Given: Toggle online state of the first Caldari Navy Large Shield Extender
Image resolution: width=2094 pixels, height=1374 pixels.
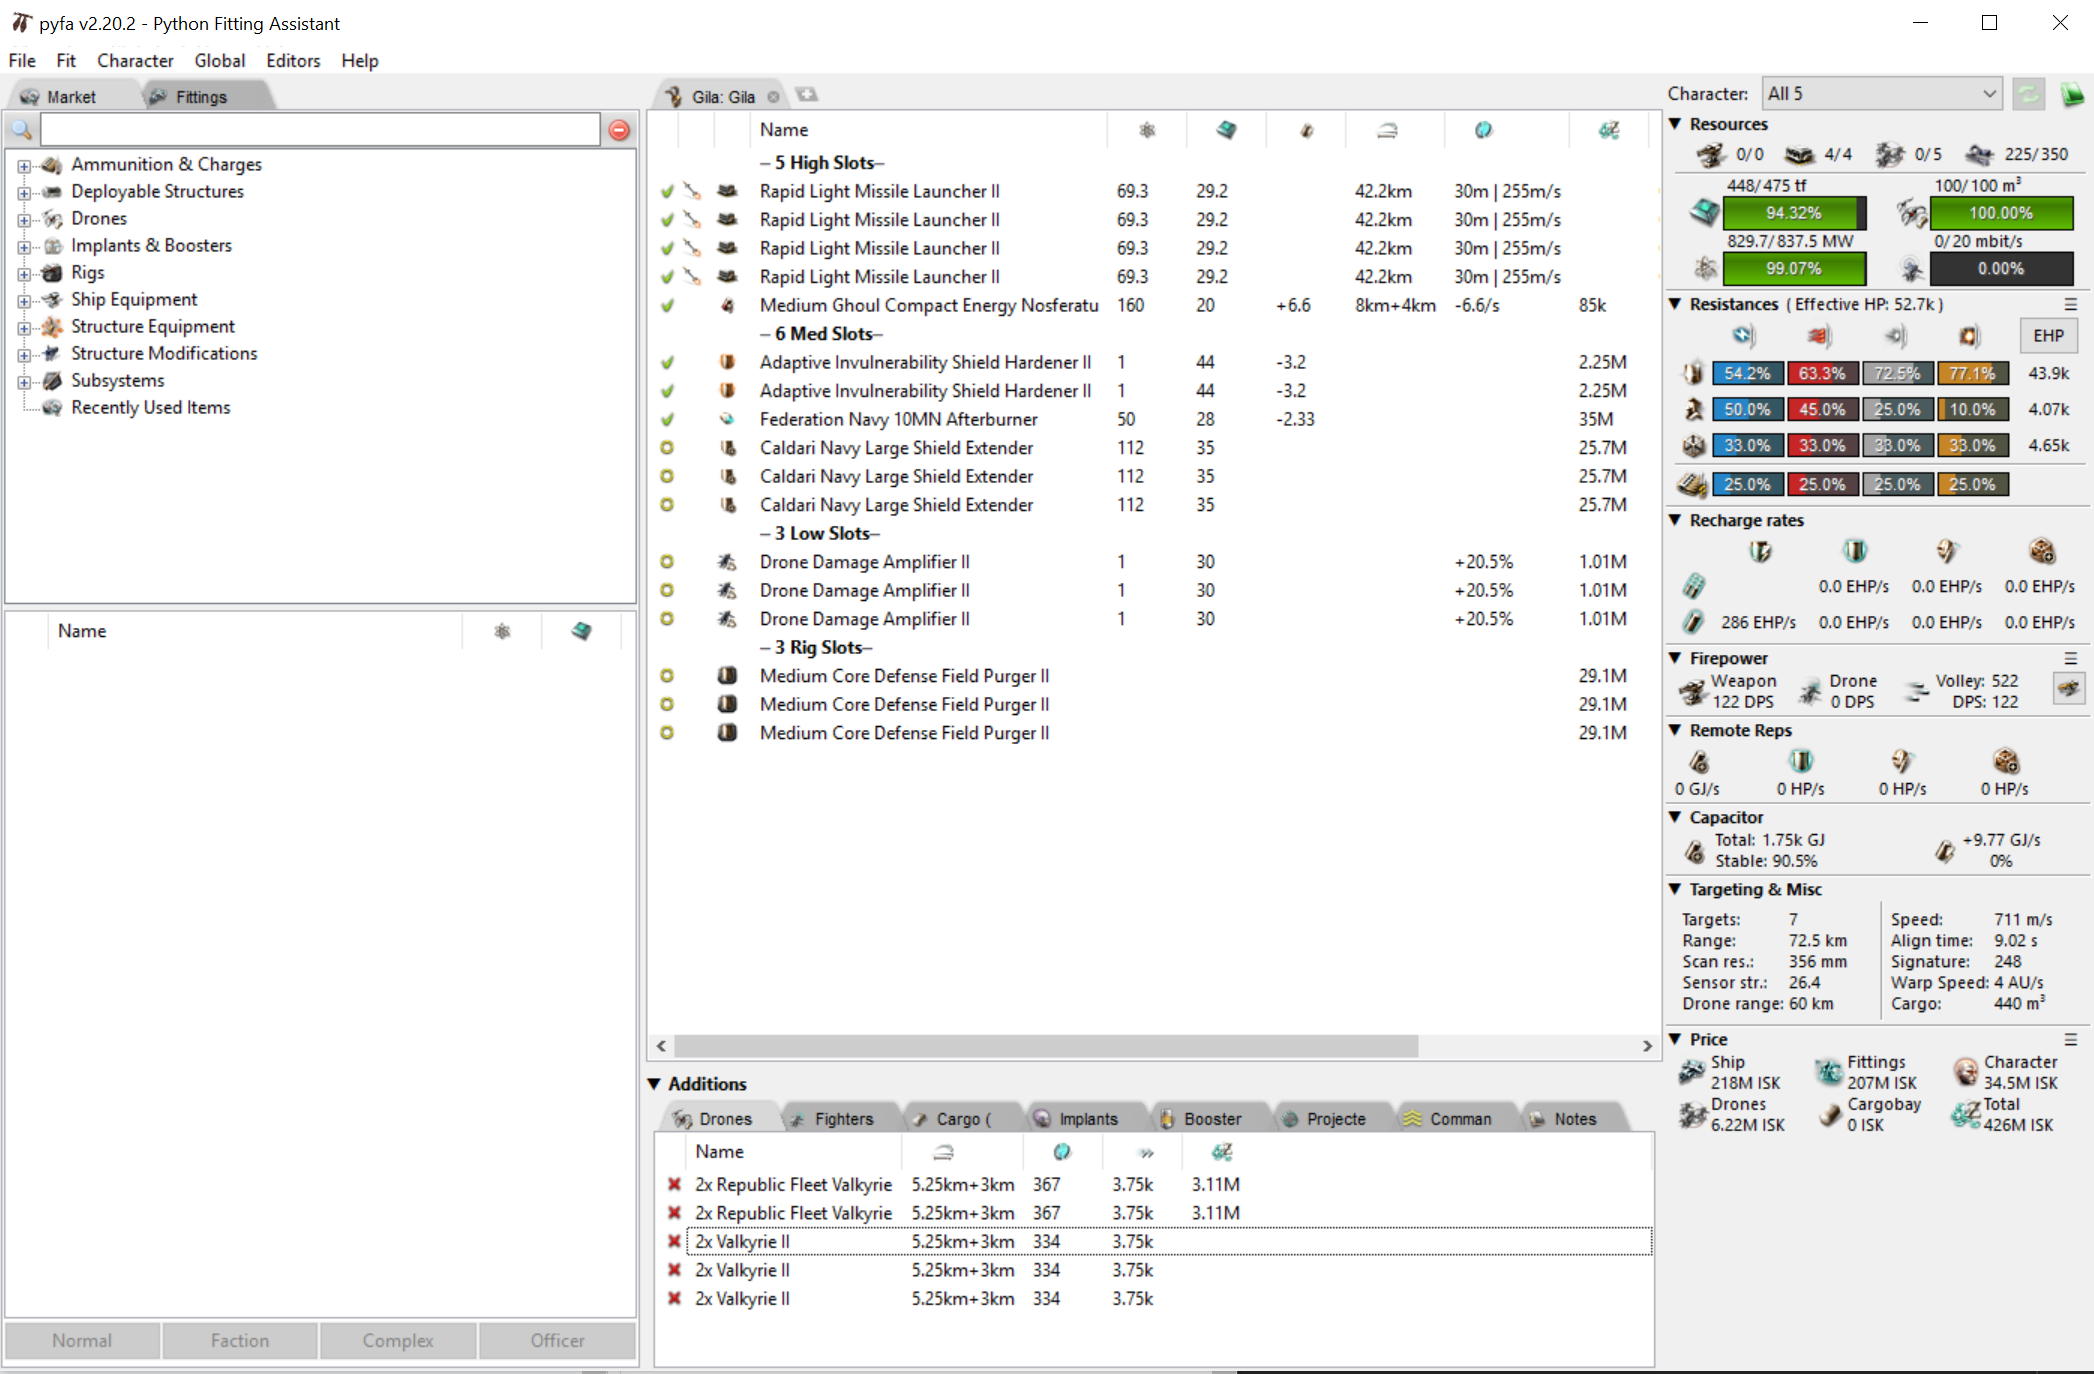Looking at the screenshot, I should point(667,448).
